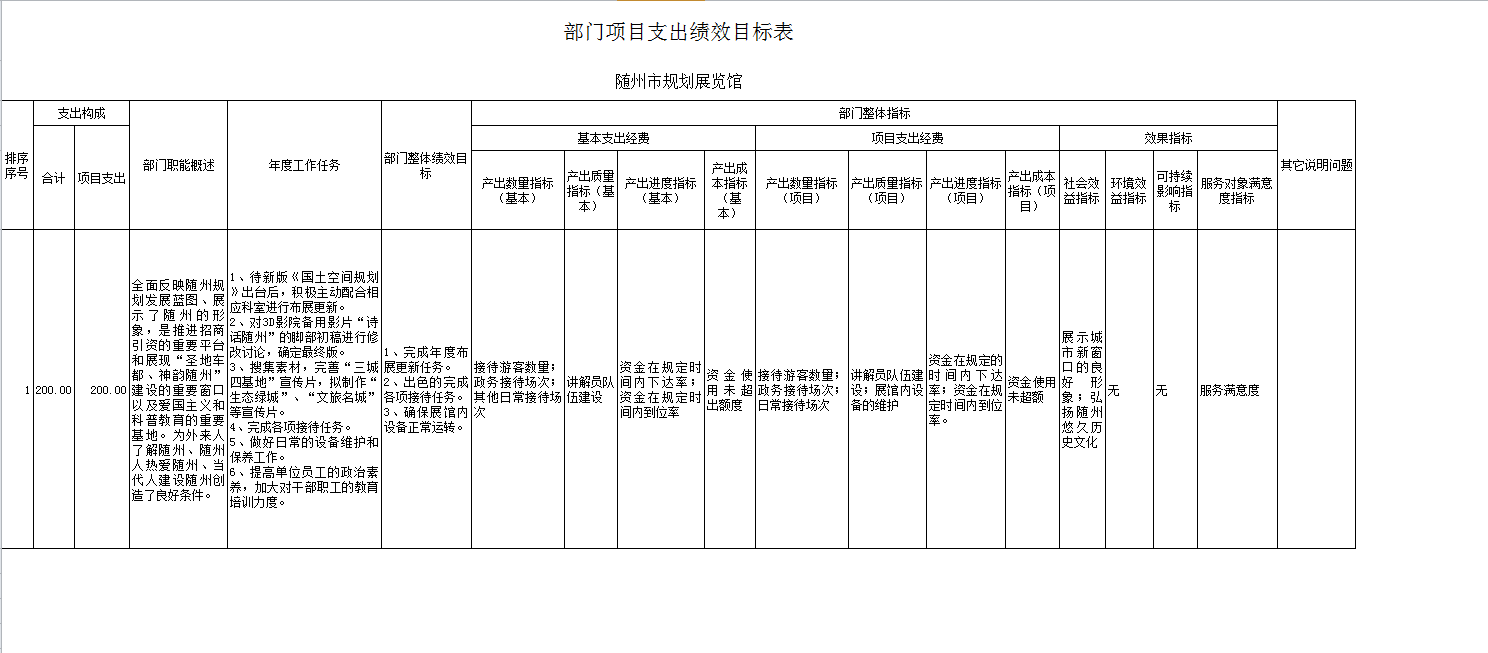Click the 其它说明问题 header cell

1316,165
